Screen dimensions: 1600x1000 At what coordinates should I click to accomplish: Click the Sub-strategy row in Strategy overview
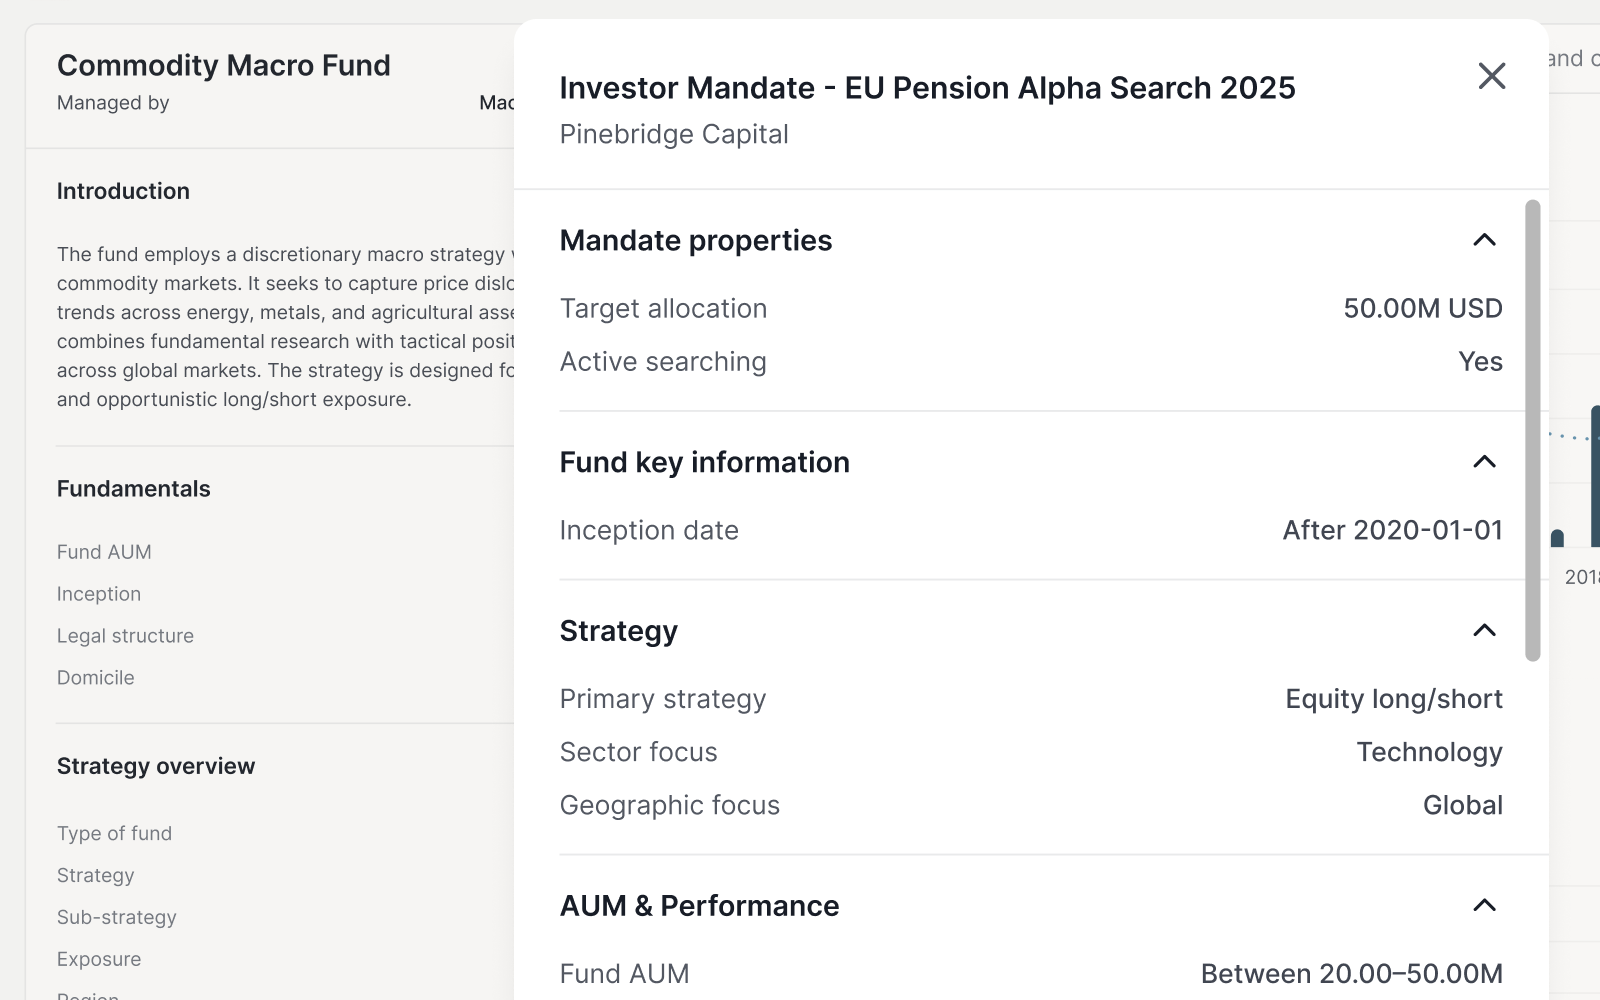click(x=116, y=917)
